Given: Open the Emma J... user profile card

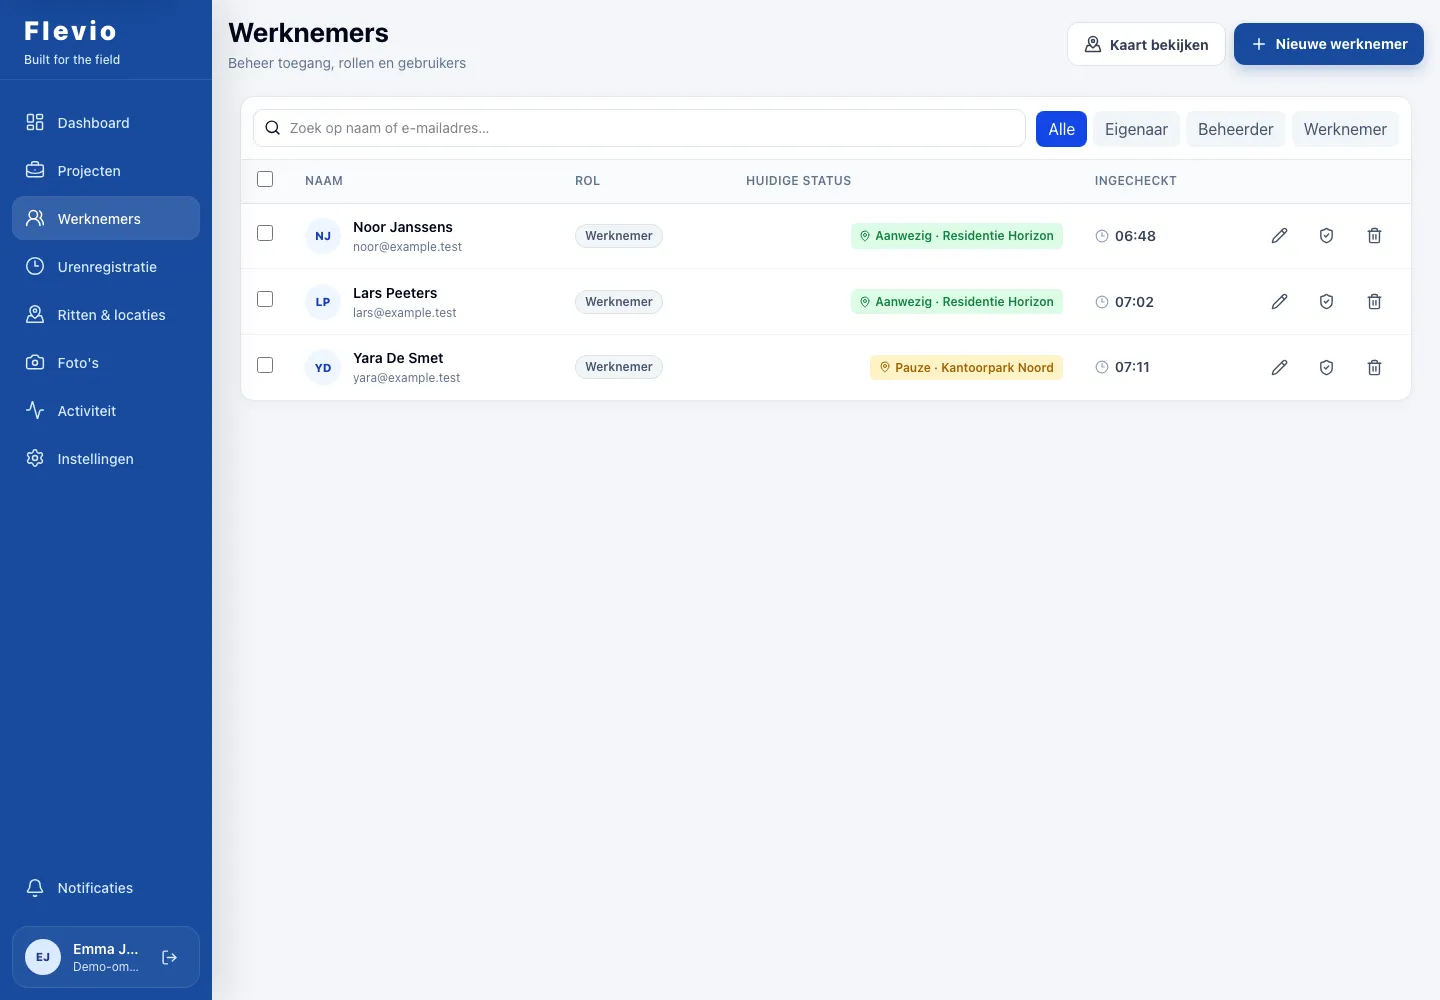Looking at the screenshot, I should point(106,957).
